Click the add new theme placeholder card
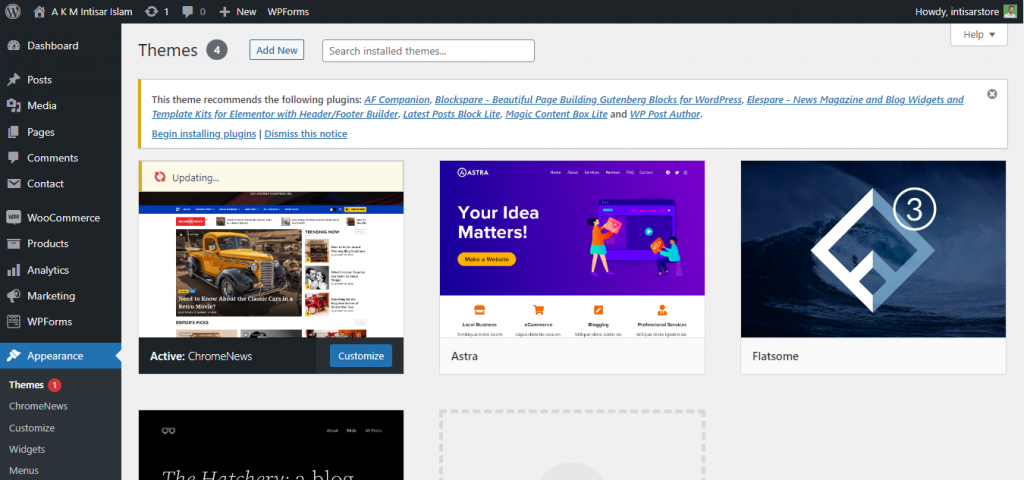Viewport: 1024px width, 480px height. [572, 445]
